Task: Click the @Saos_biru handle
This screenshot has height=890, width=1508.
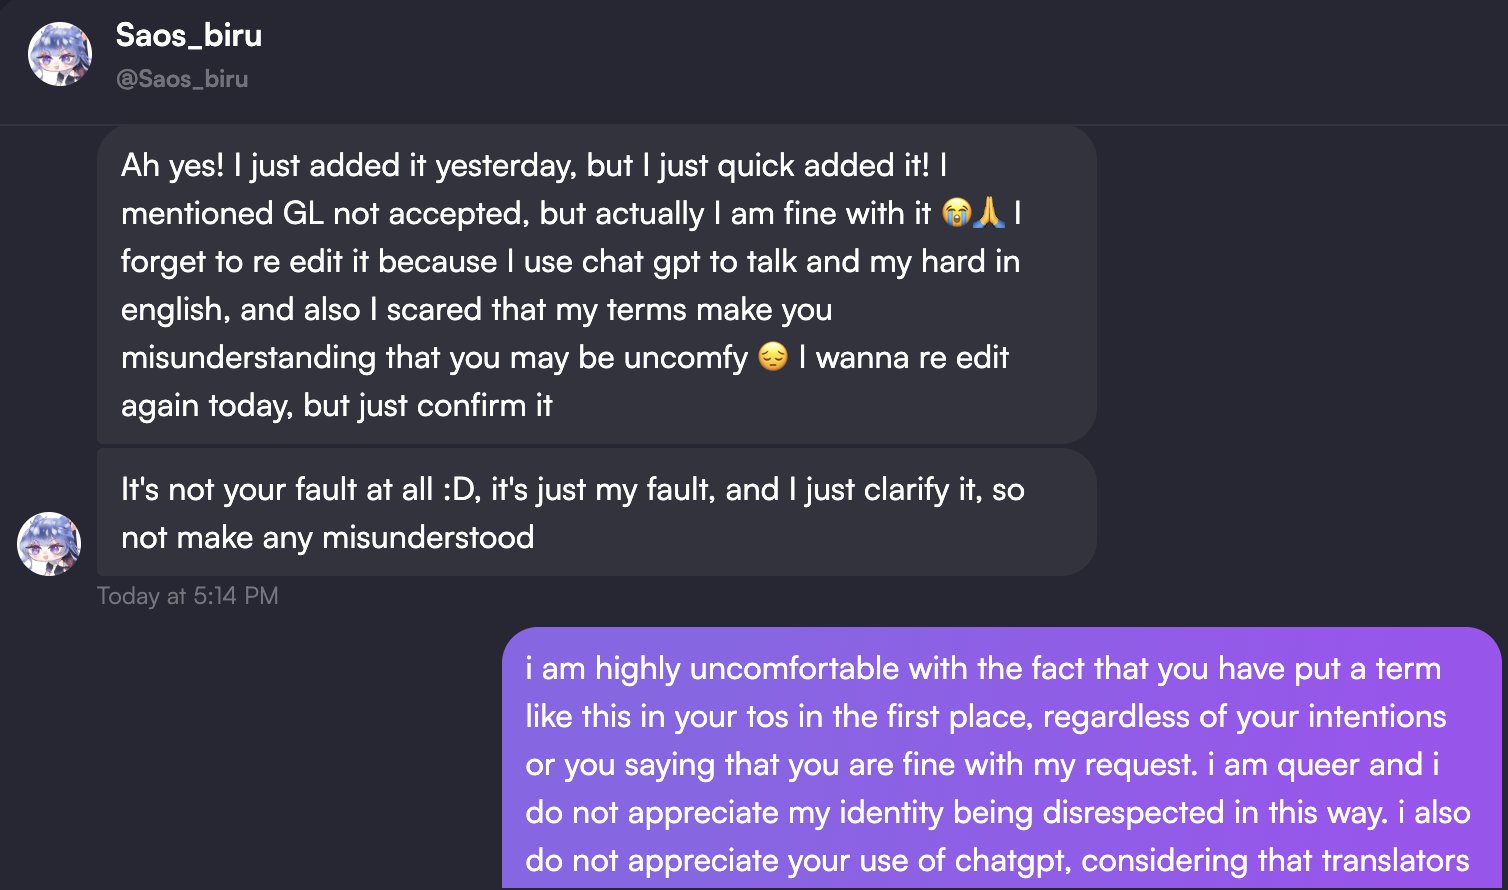Action: pyautogui.click(x=182, y=79)
